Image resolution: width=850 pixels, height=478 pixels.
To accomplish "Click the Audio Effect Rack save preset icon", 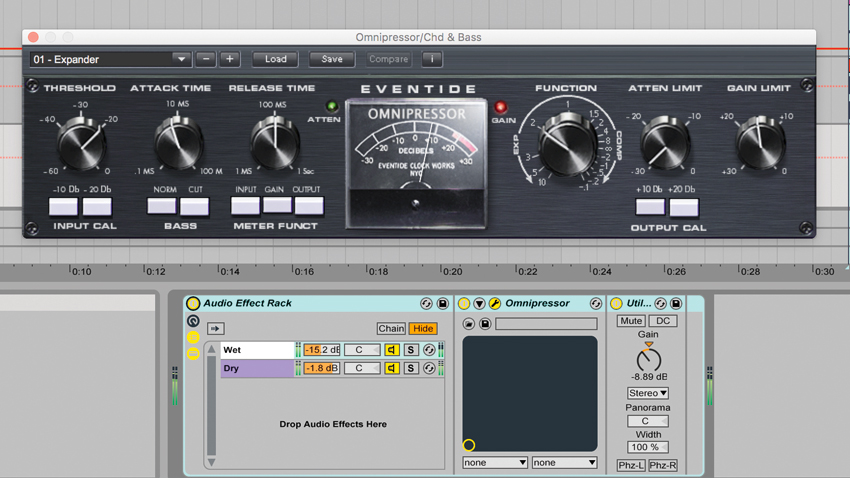I will click(x=443, y=303).
